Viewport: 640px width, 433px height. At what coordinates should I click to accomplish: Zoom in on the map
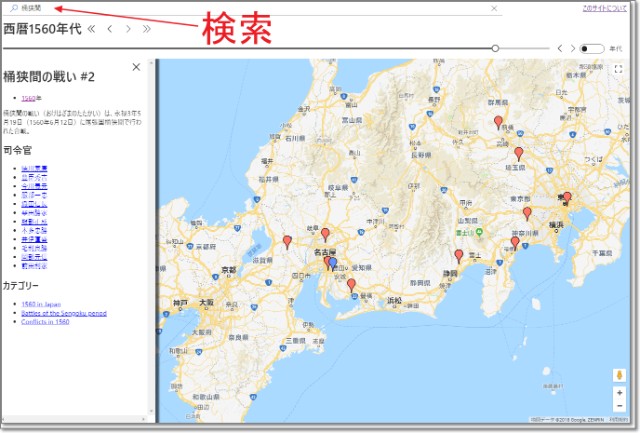[619, 394]
